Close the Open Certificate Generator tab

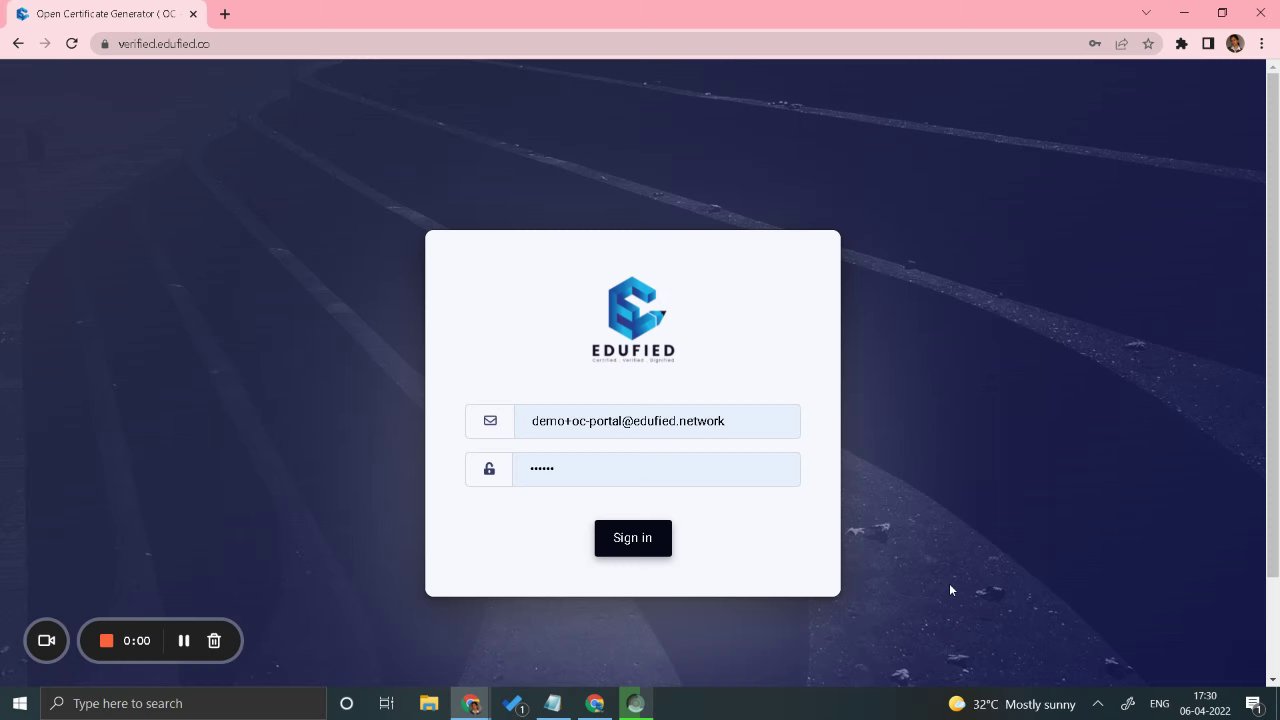(x=193, y=14)
